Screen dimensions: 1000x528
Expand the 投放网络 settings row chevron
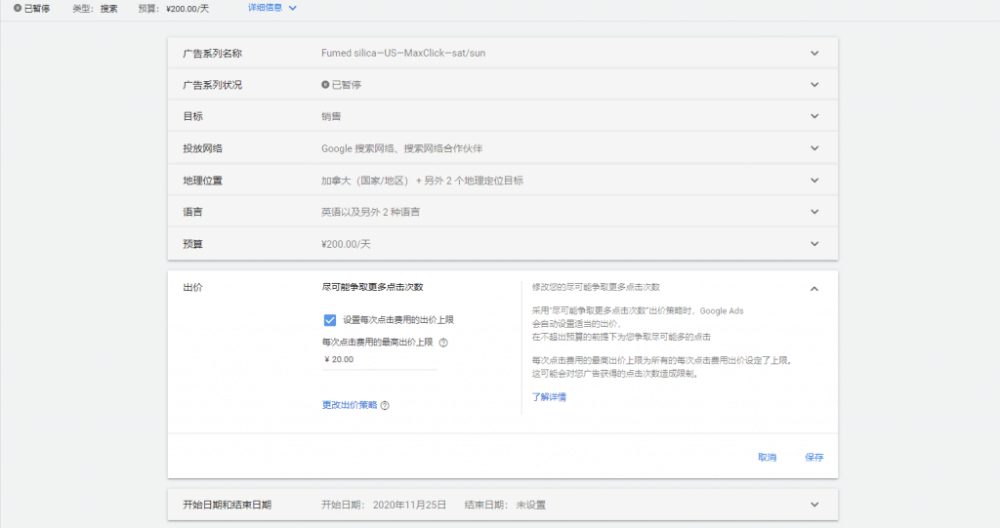click(x=815, y=148)
